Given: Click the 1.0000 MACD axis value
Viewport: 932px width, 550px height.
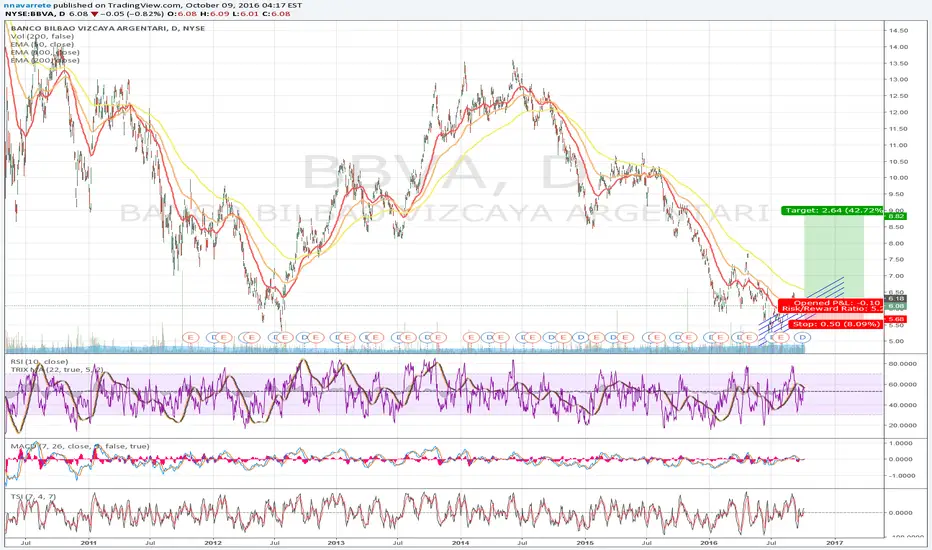Looking at the screenshot, I should click(x=902, y=443).
